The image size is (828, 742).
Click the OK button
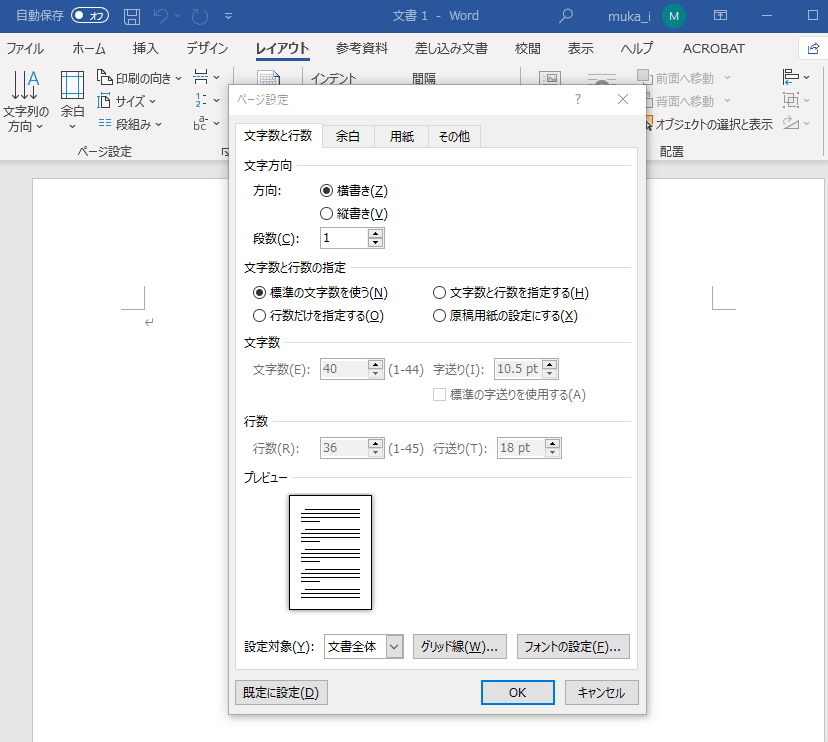(518, 692)
